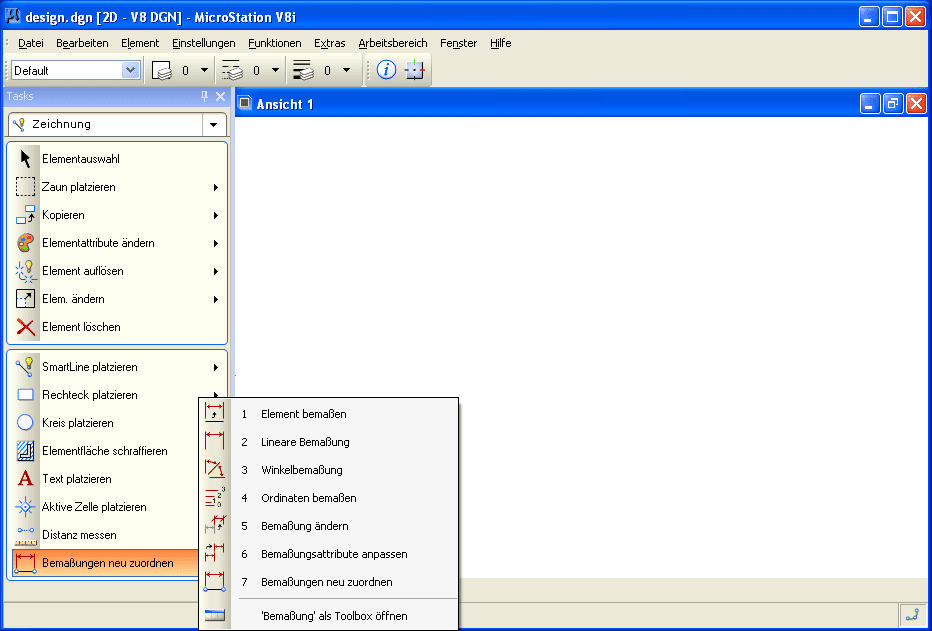932x631 pixels.
Task: Choose Winkelbemaßung from the popup menu
Action: (x=301, y=470)
